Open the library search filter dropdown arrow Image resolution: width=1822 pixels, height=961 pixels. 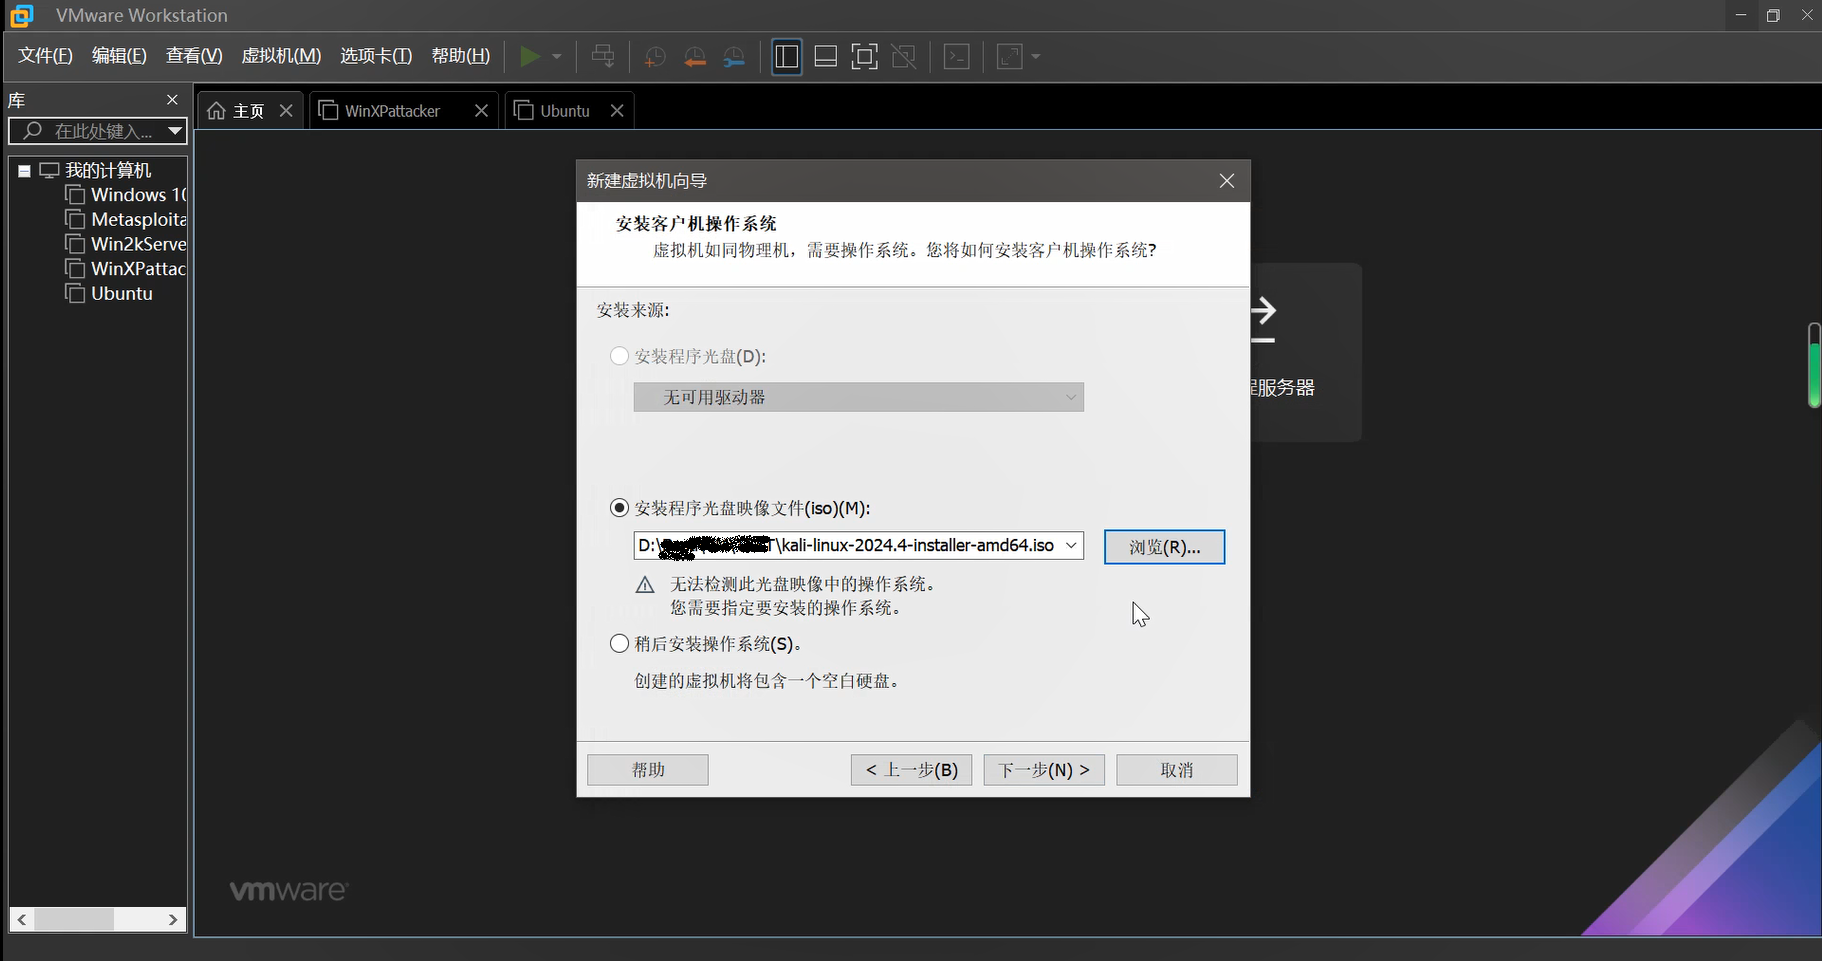pyautogui.click(x=175, y=131)
